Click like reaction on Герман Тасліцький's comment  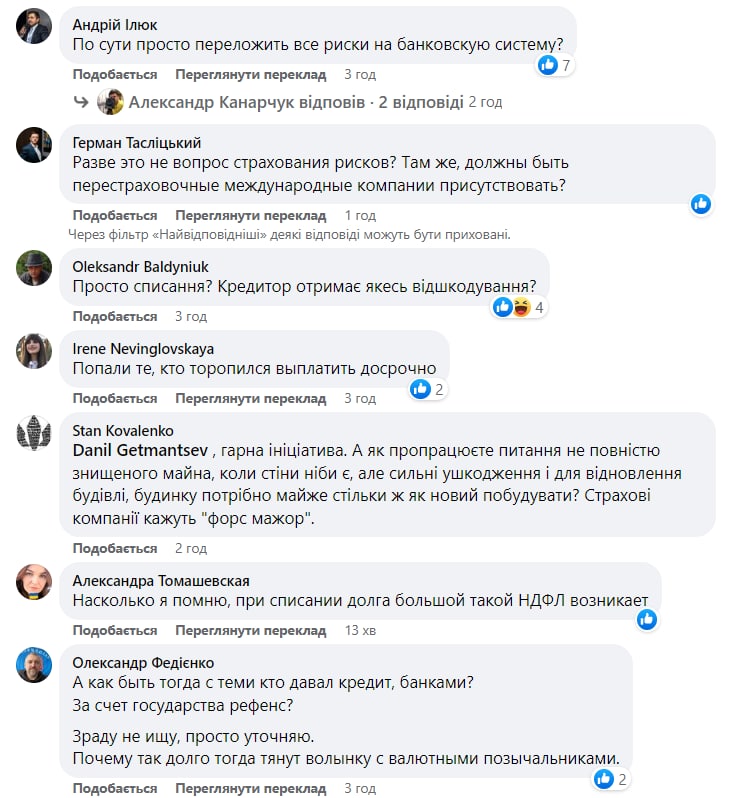pos(701,204)
